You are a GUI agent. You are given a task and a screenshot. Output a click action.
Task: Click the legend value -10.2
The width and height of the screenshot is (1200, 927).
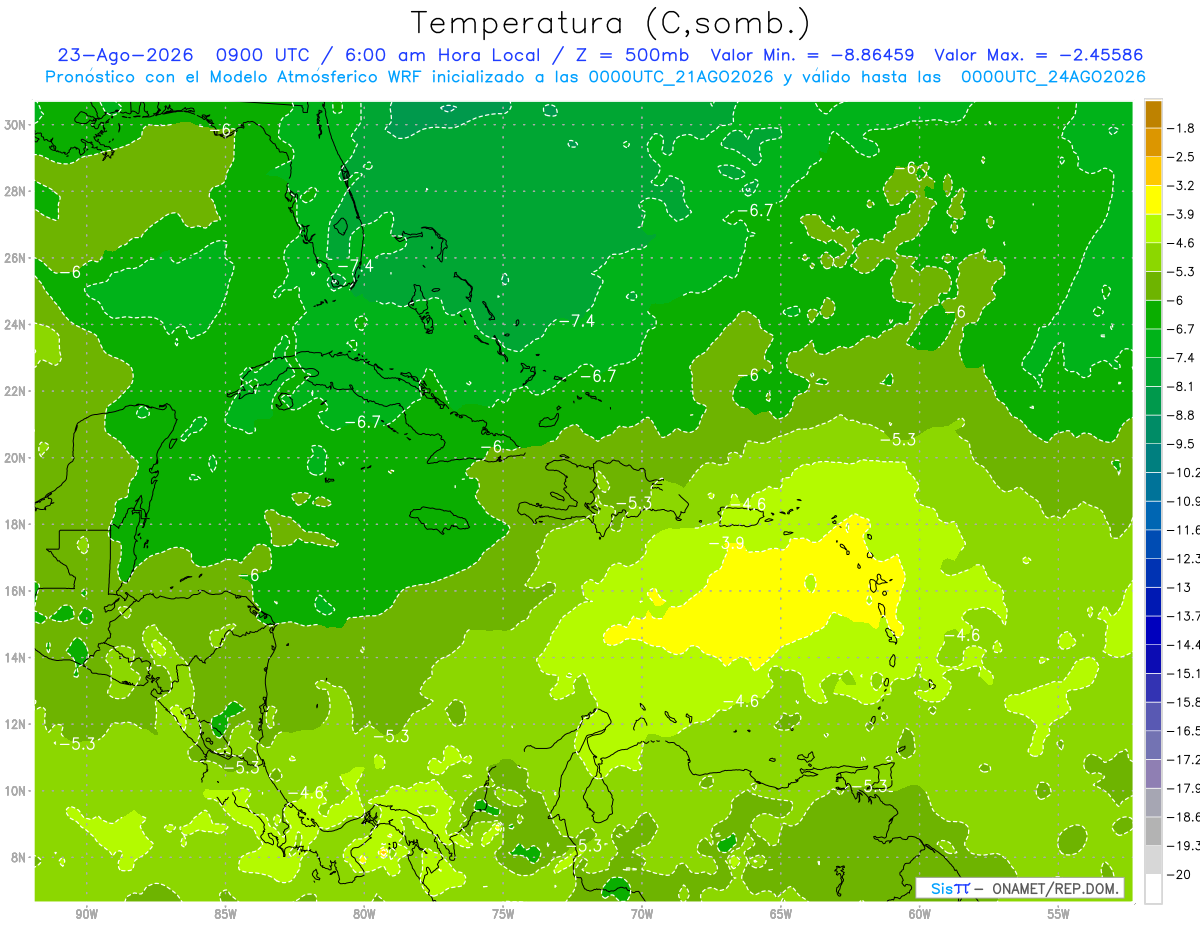click(x=1184, y=472)
